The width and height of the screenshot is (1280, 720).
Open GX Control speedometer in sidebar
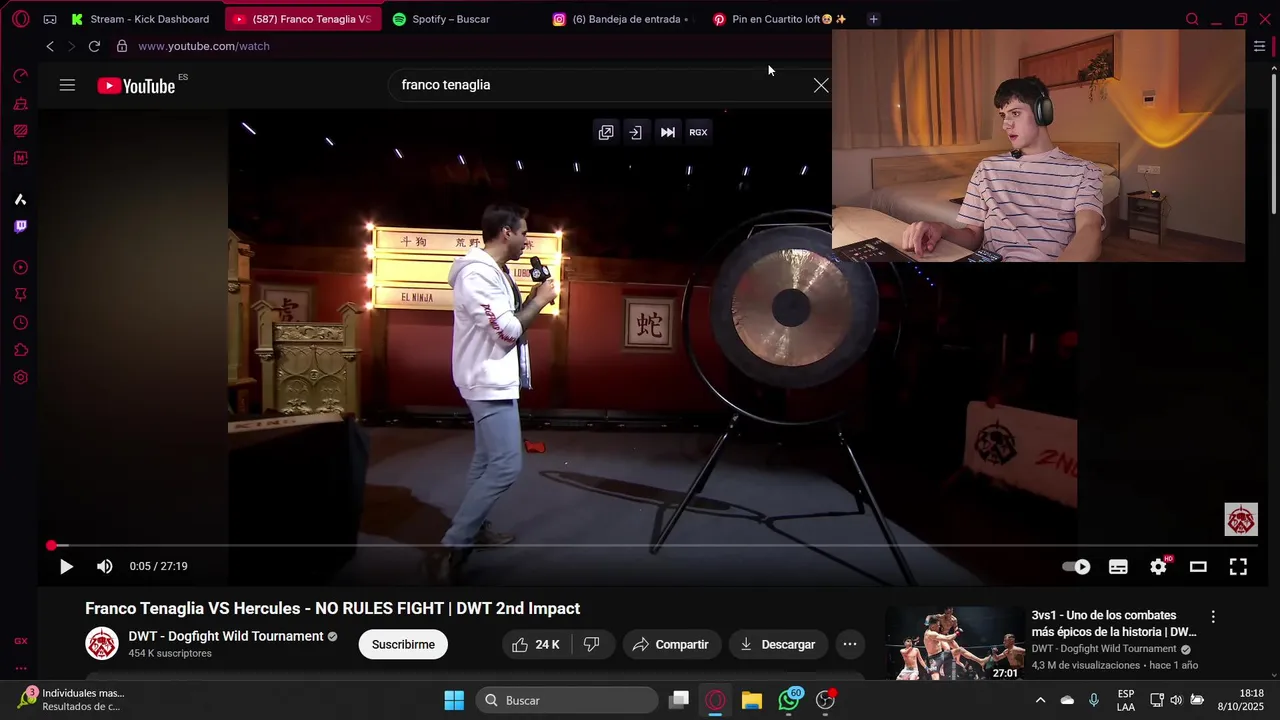pos(20,76)
